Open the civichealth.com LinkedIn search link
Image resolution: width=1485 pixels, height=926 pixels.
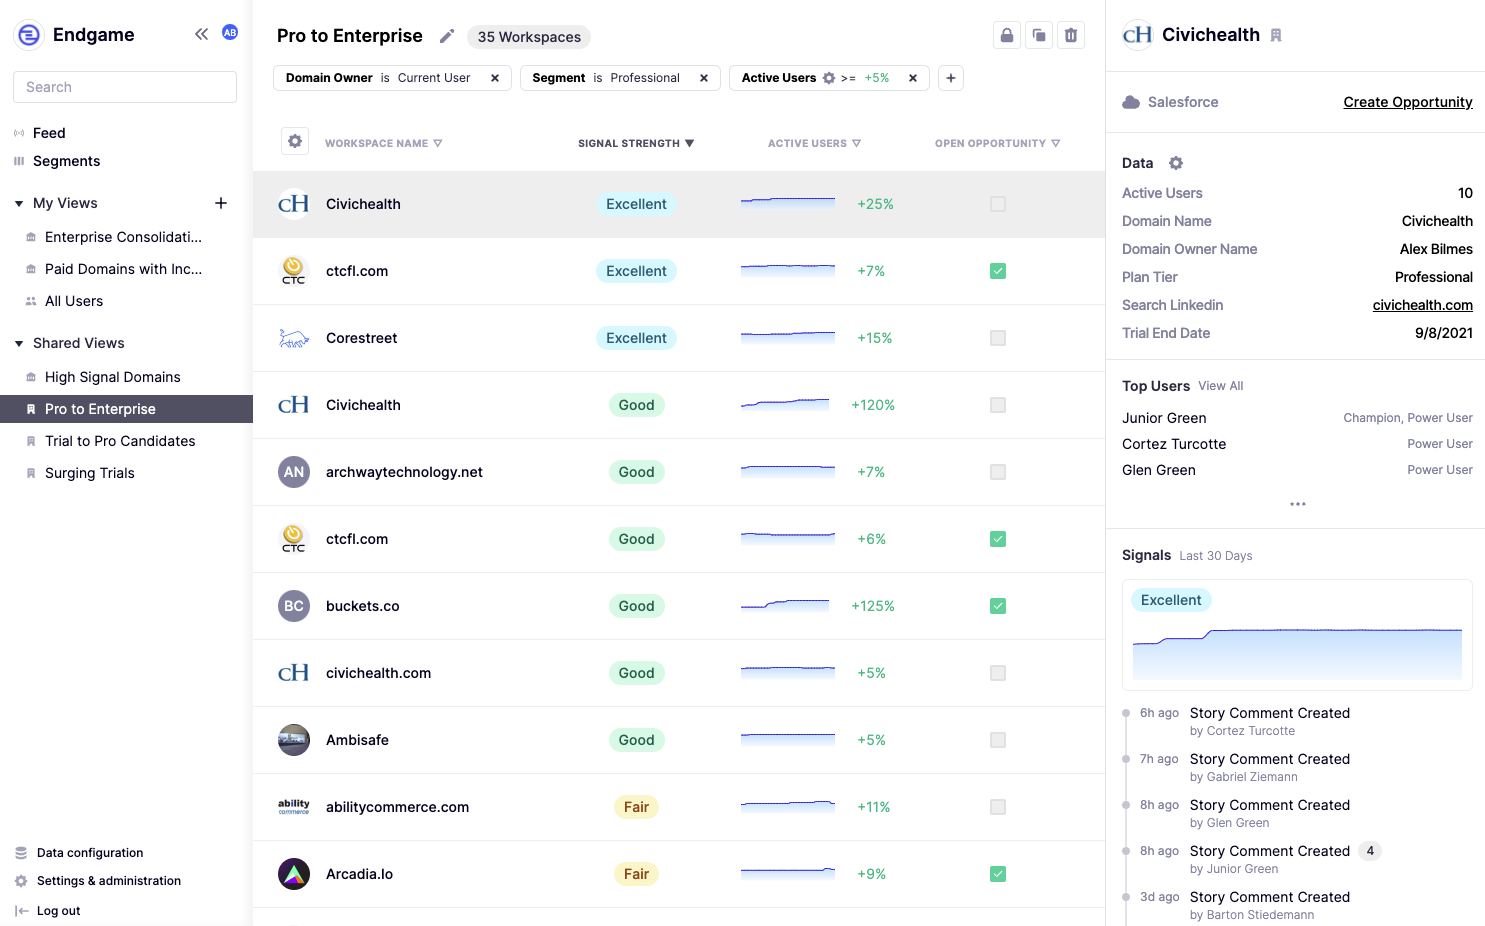[x=1422, y=305]
